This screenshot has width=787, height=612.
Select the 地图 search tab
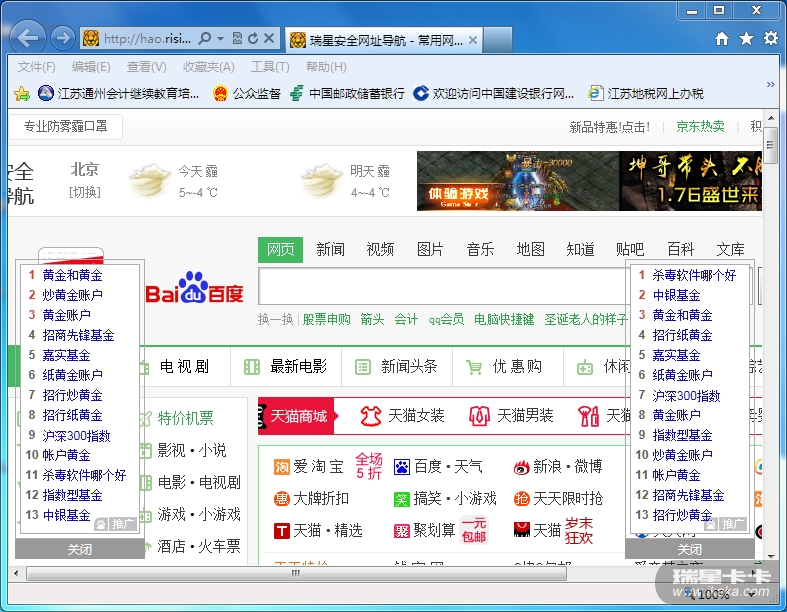[x=531, y=250]
